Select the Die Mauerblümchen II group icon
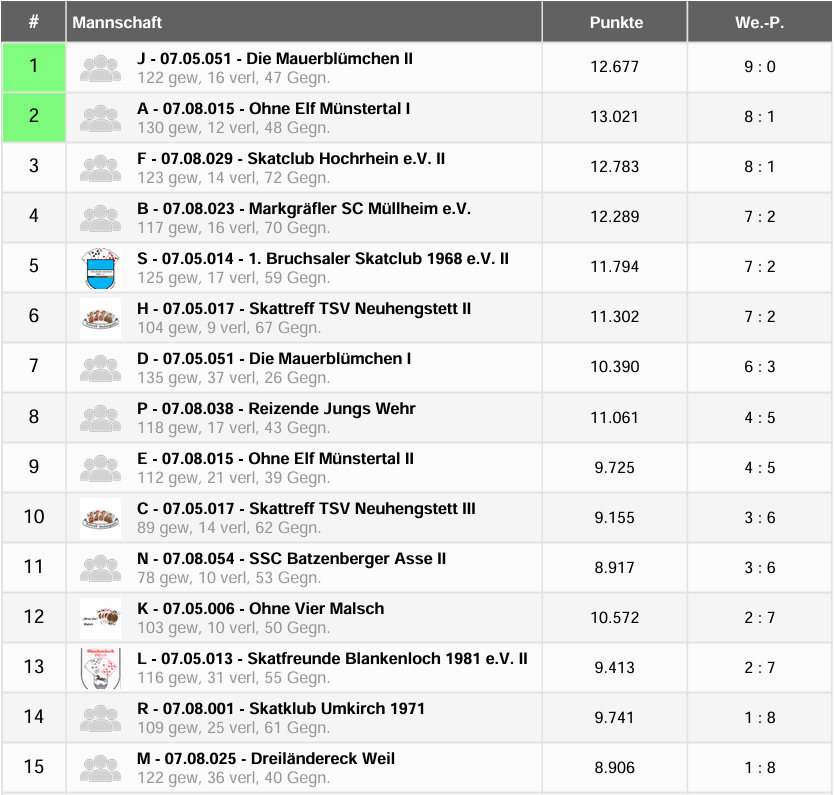The height and width of the screenshot is (795, 834). pos(100,67)
